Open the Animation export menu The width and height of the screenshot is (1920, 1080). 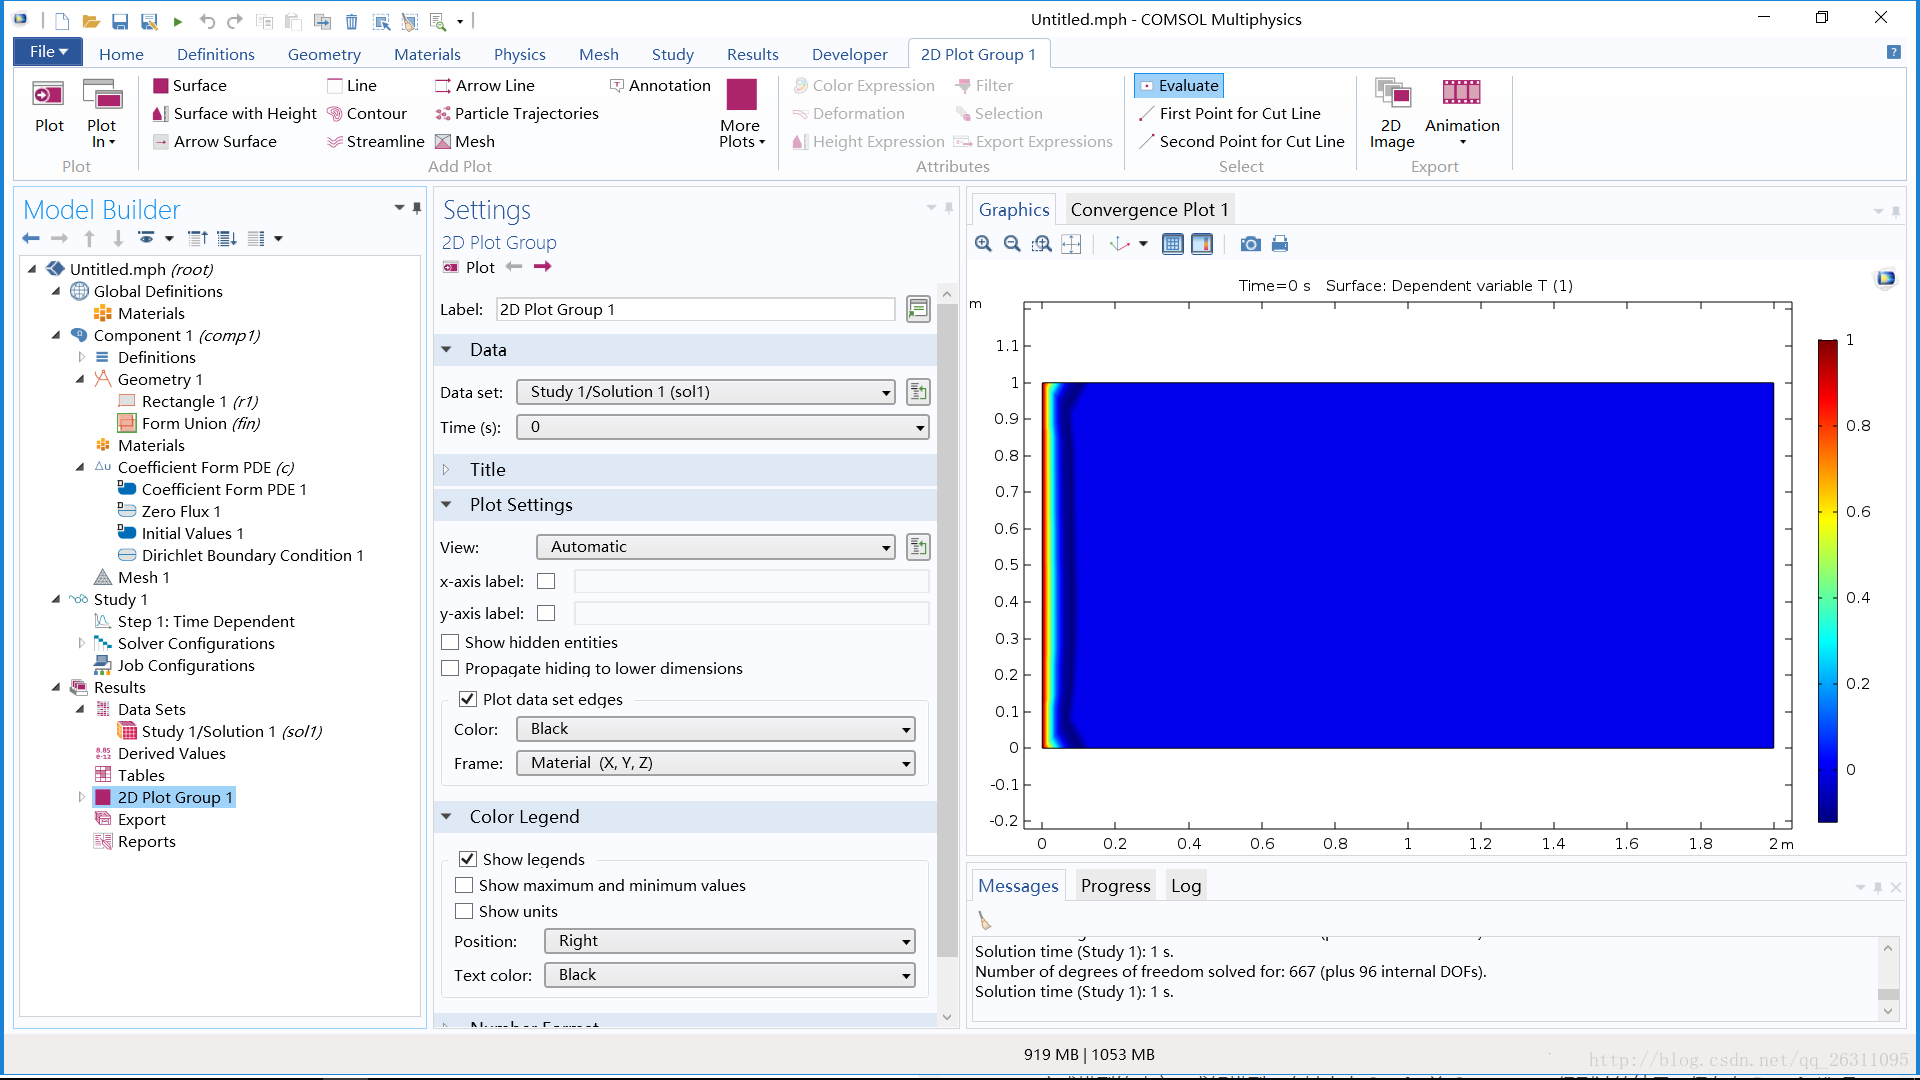tap(1462, 114)
